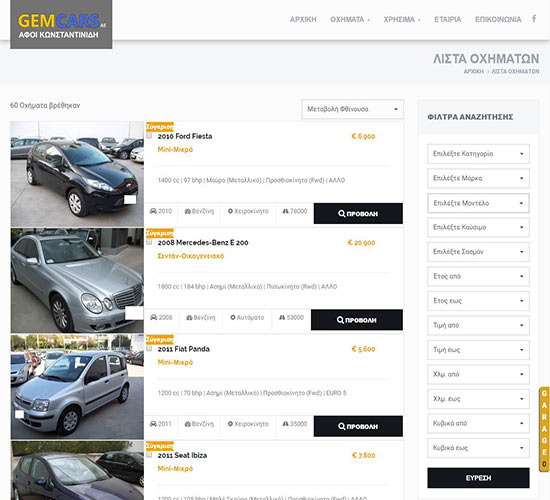550x500 pixels.
Task: Open 2011 Fiat Panda title link
Action: pyautogui.click(x=183, y=349)
